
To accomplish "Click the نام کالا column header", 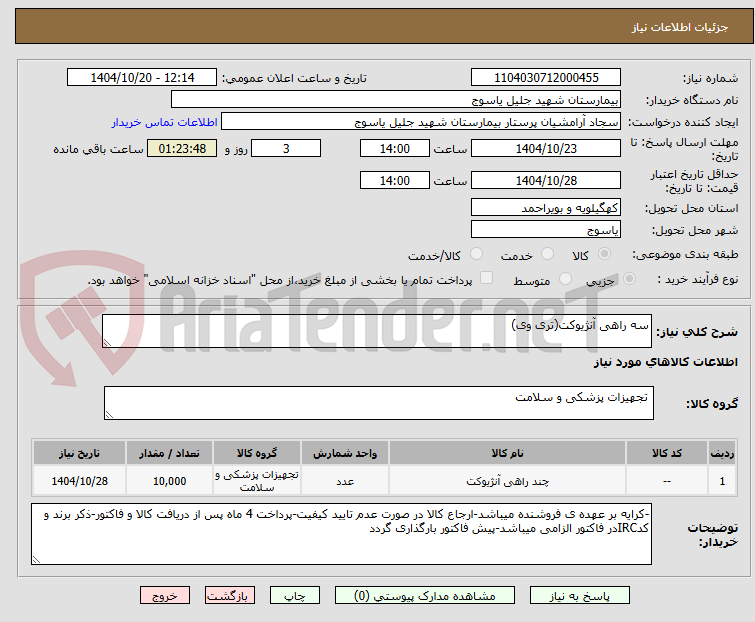I will point(507,453).
